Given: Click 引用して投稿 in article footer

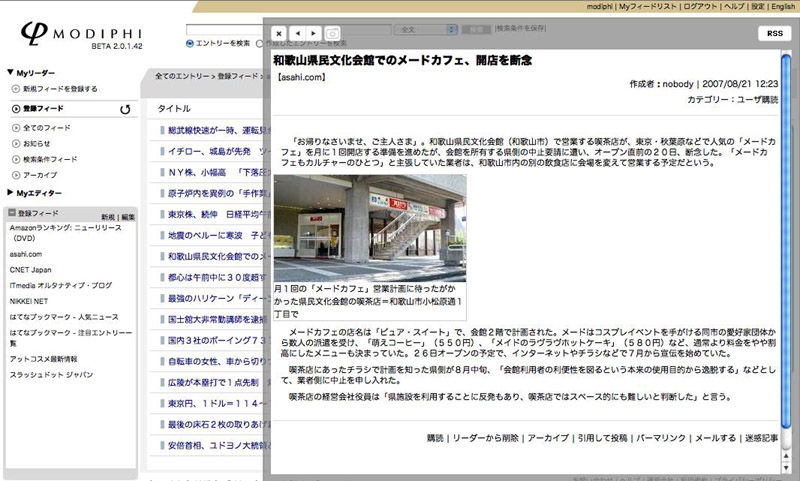Looking at the screenshot, I should point(602,438).
